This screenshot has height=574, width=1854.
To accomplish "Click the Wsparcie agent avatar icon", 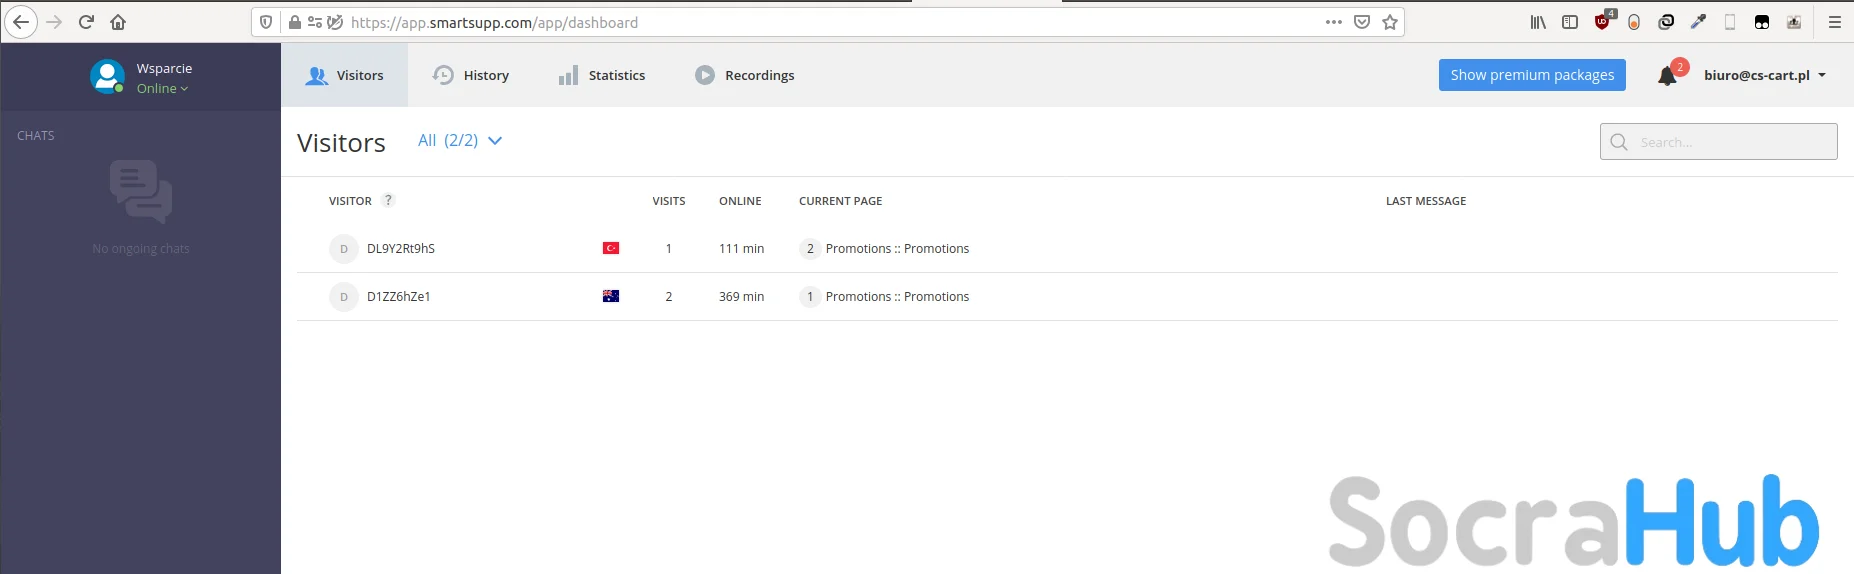I will [107, 76].
